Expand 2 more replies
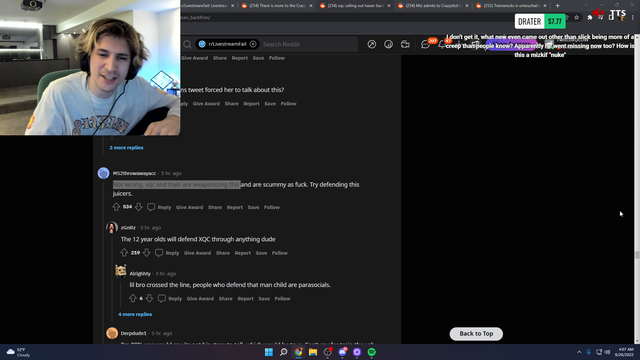The image size is (640, 360). (x=127, y=148)
